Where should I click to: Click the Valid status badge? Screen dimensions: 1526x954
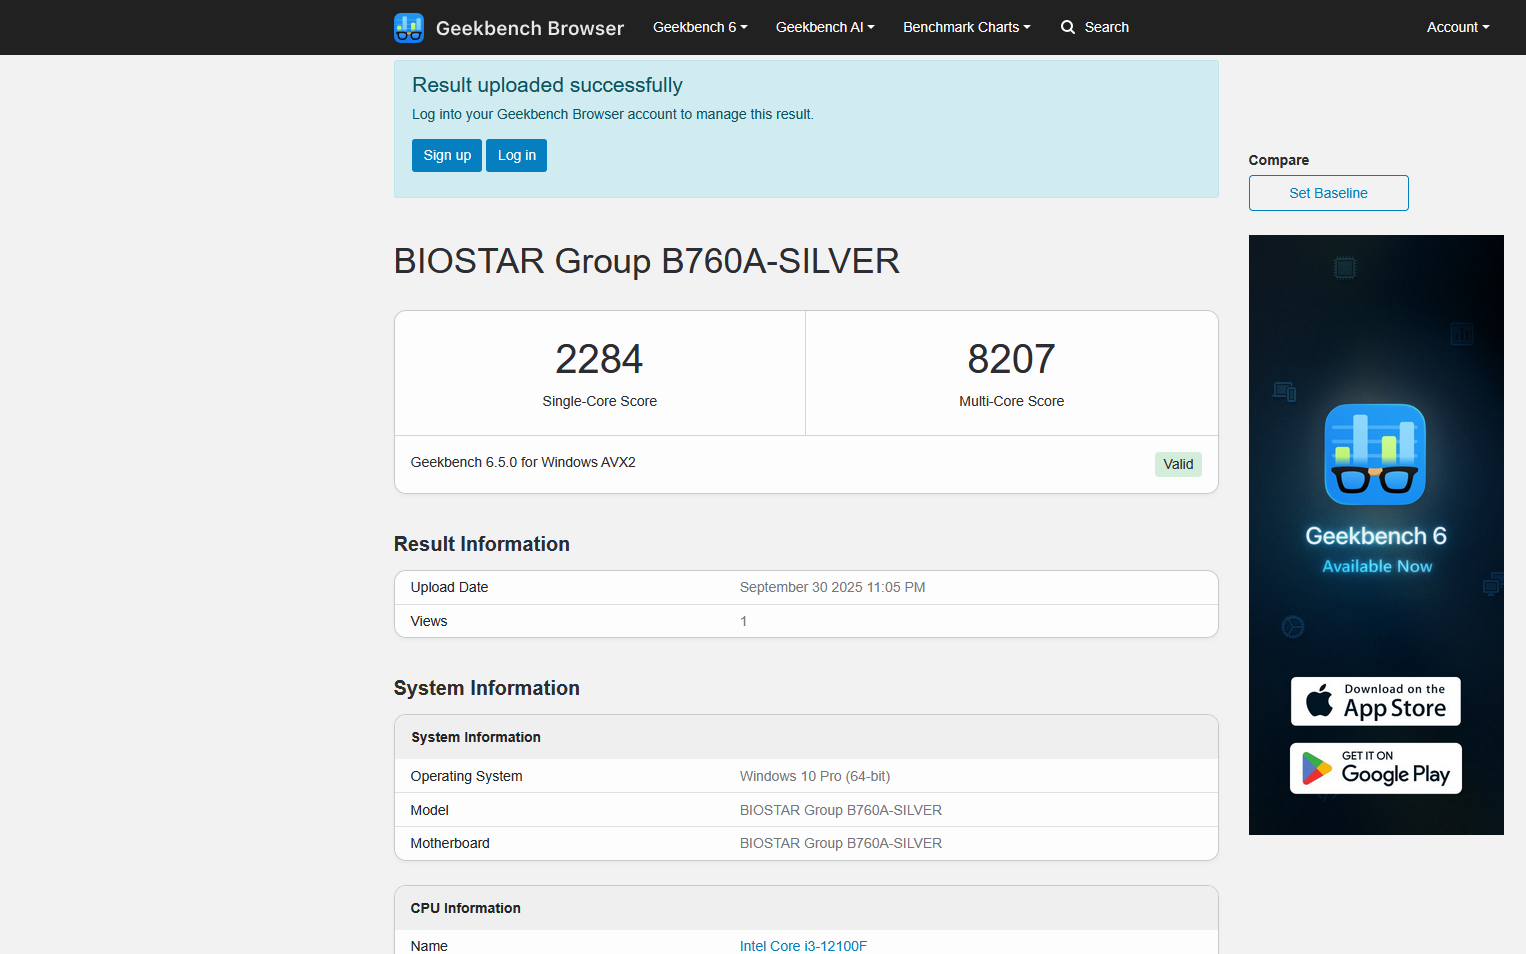pyautogui.click(x=1178, y=464)
